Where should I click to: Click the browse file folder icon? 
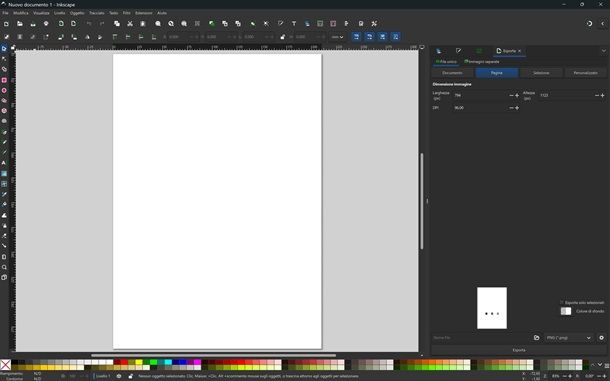click(x=536, y=338)
